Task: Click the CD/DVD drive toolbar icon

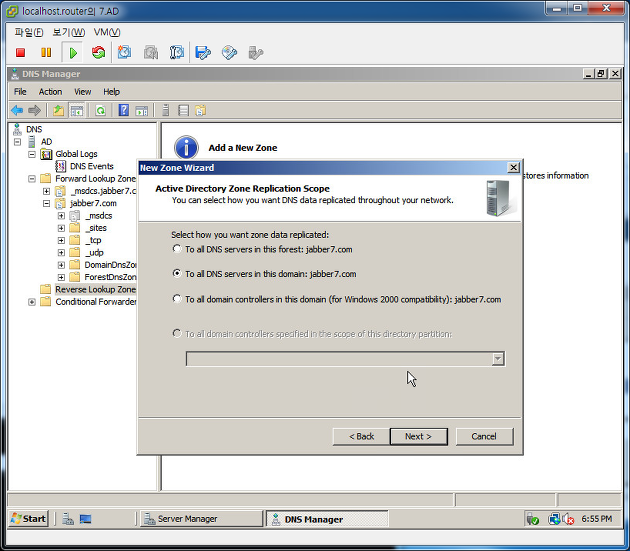Action: 229,53
